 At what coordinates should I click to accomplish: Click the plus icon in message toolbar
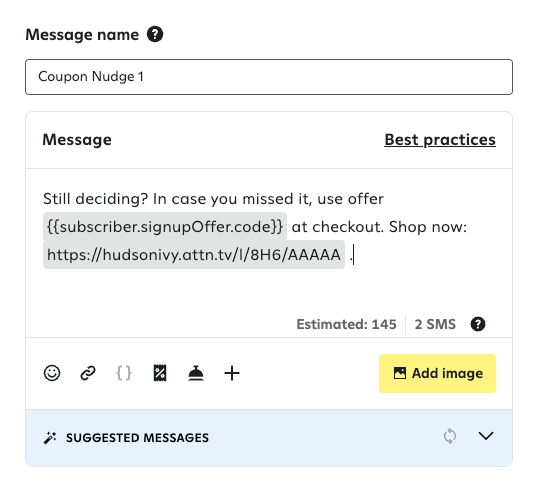pos(232,373)
